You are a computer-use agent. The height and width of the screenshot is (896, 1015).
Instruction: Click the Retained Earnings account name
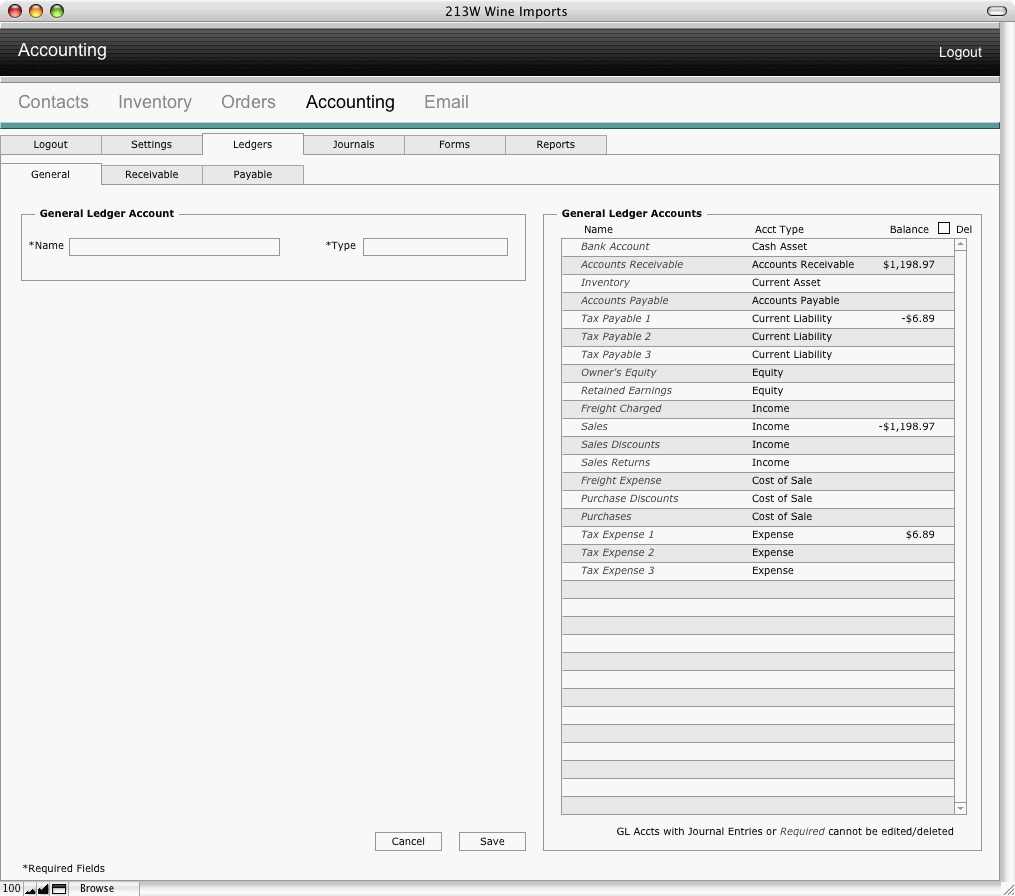tap(626, 390)
